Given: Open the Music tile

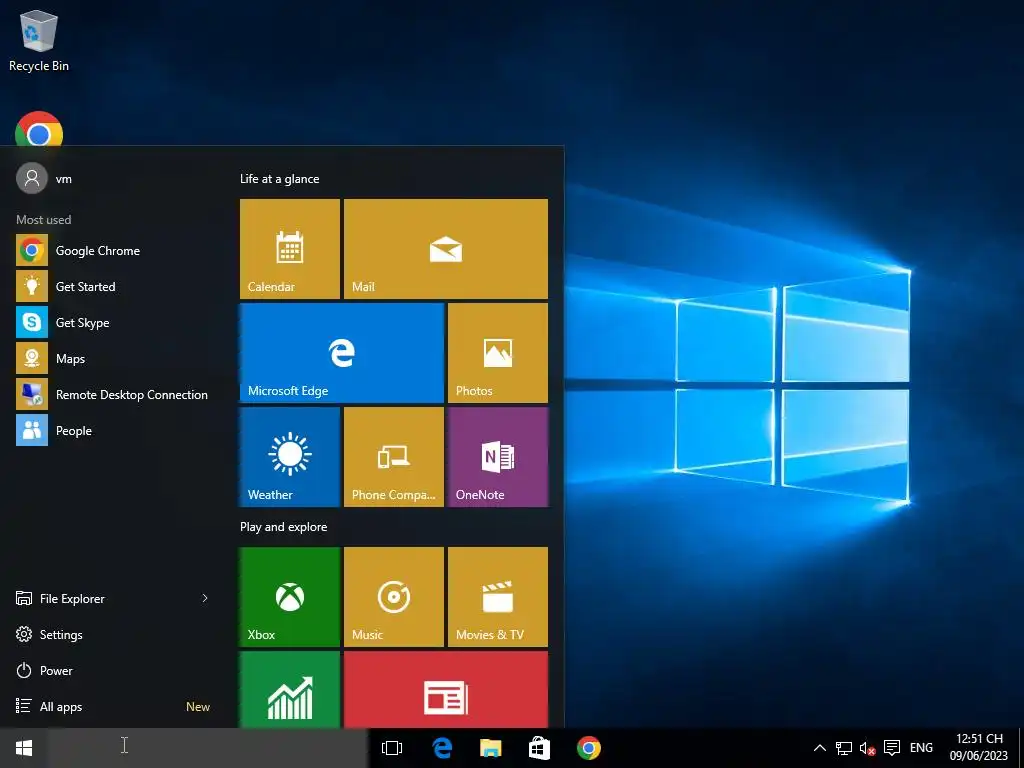Looking at the screenshot, I should tap(394, 597).
